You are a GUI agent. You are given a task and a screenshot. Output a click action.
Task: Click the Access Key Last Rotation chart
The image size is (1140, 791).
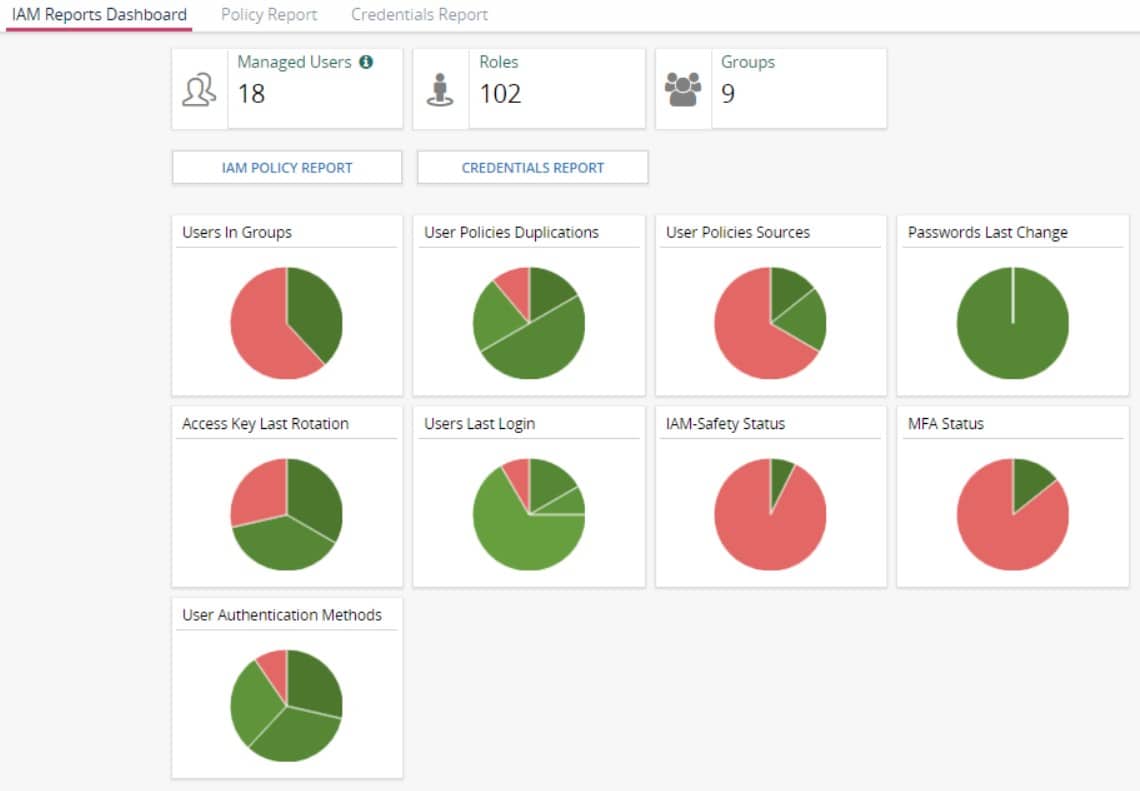pos(287,514)
